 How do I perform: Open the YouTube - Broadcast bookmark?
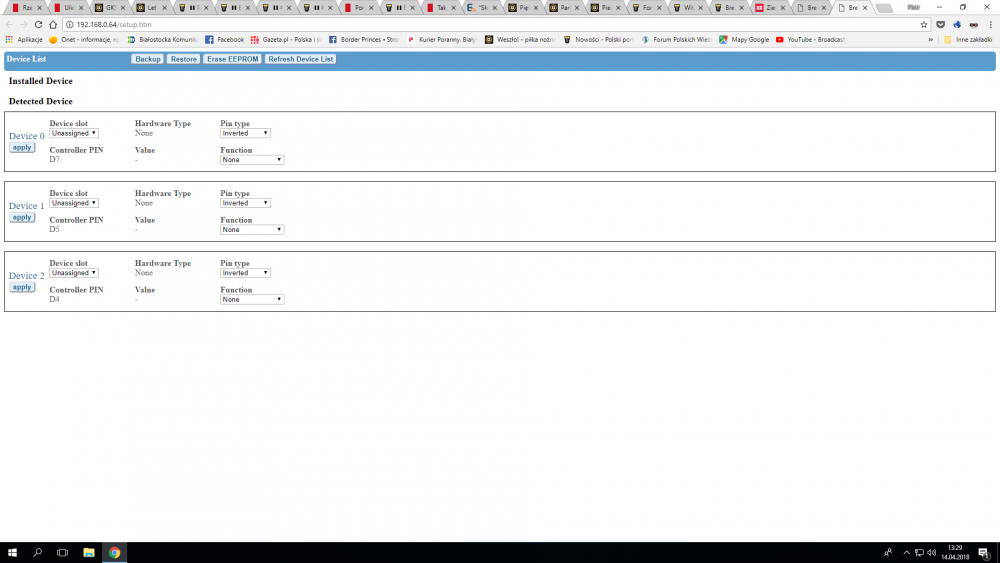810,40
